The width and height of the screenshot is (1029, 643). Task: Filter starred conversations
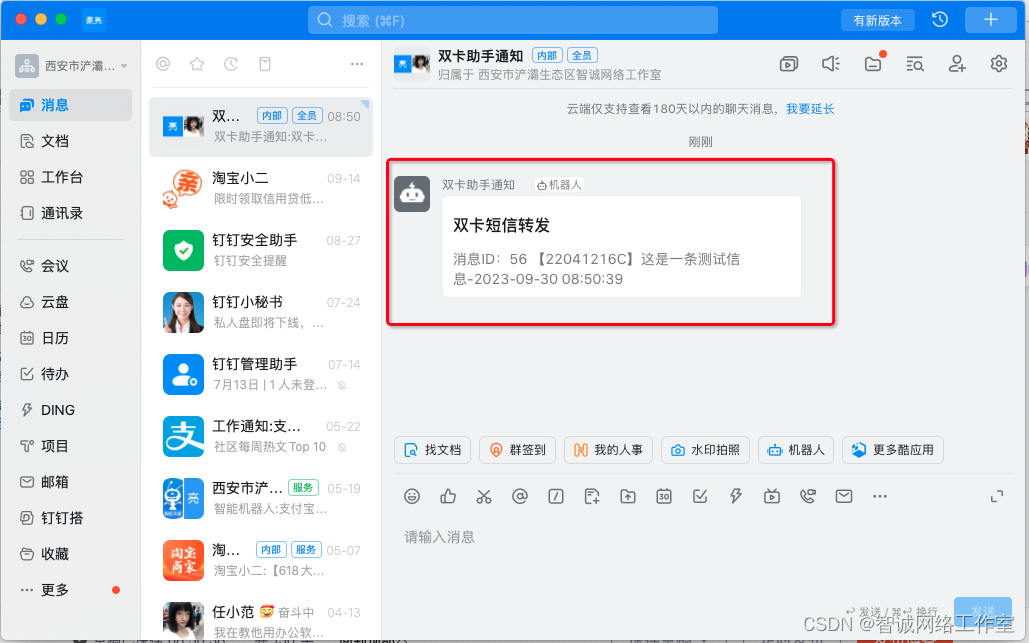tap(197, 64)
